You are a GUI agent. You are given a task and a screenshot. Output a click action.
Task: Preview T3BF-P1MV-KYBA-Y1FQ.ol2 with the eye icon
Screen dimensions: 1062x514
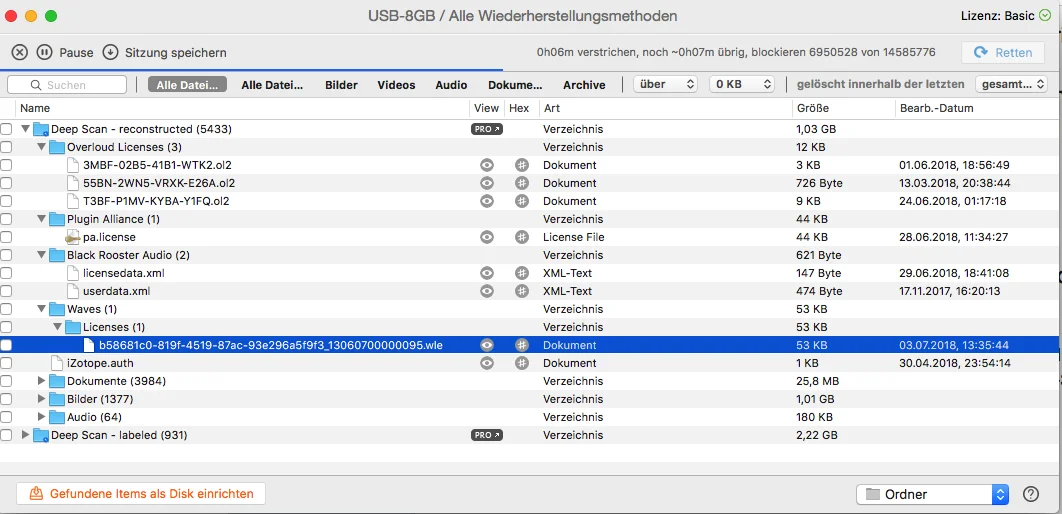(486, 200)
